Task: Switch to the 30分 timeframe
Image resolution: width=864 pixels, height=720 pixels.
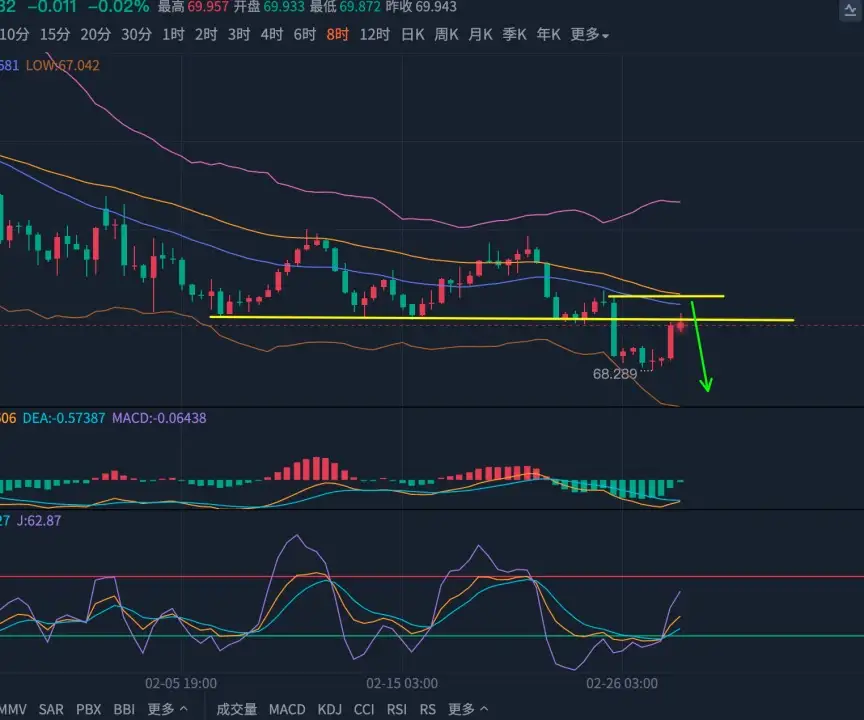Action: coord(137,35)
